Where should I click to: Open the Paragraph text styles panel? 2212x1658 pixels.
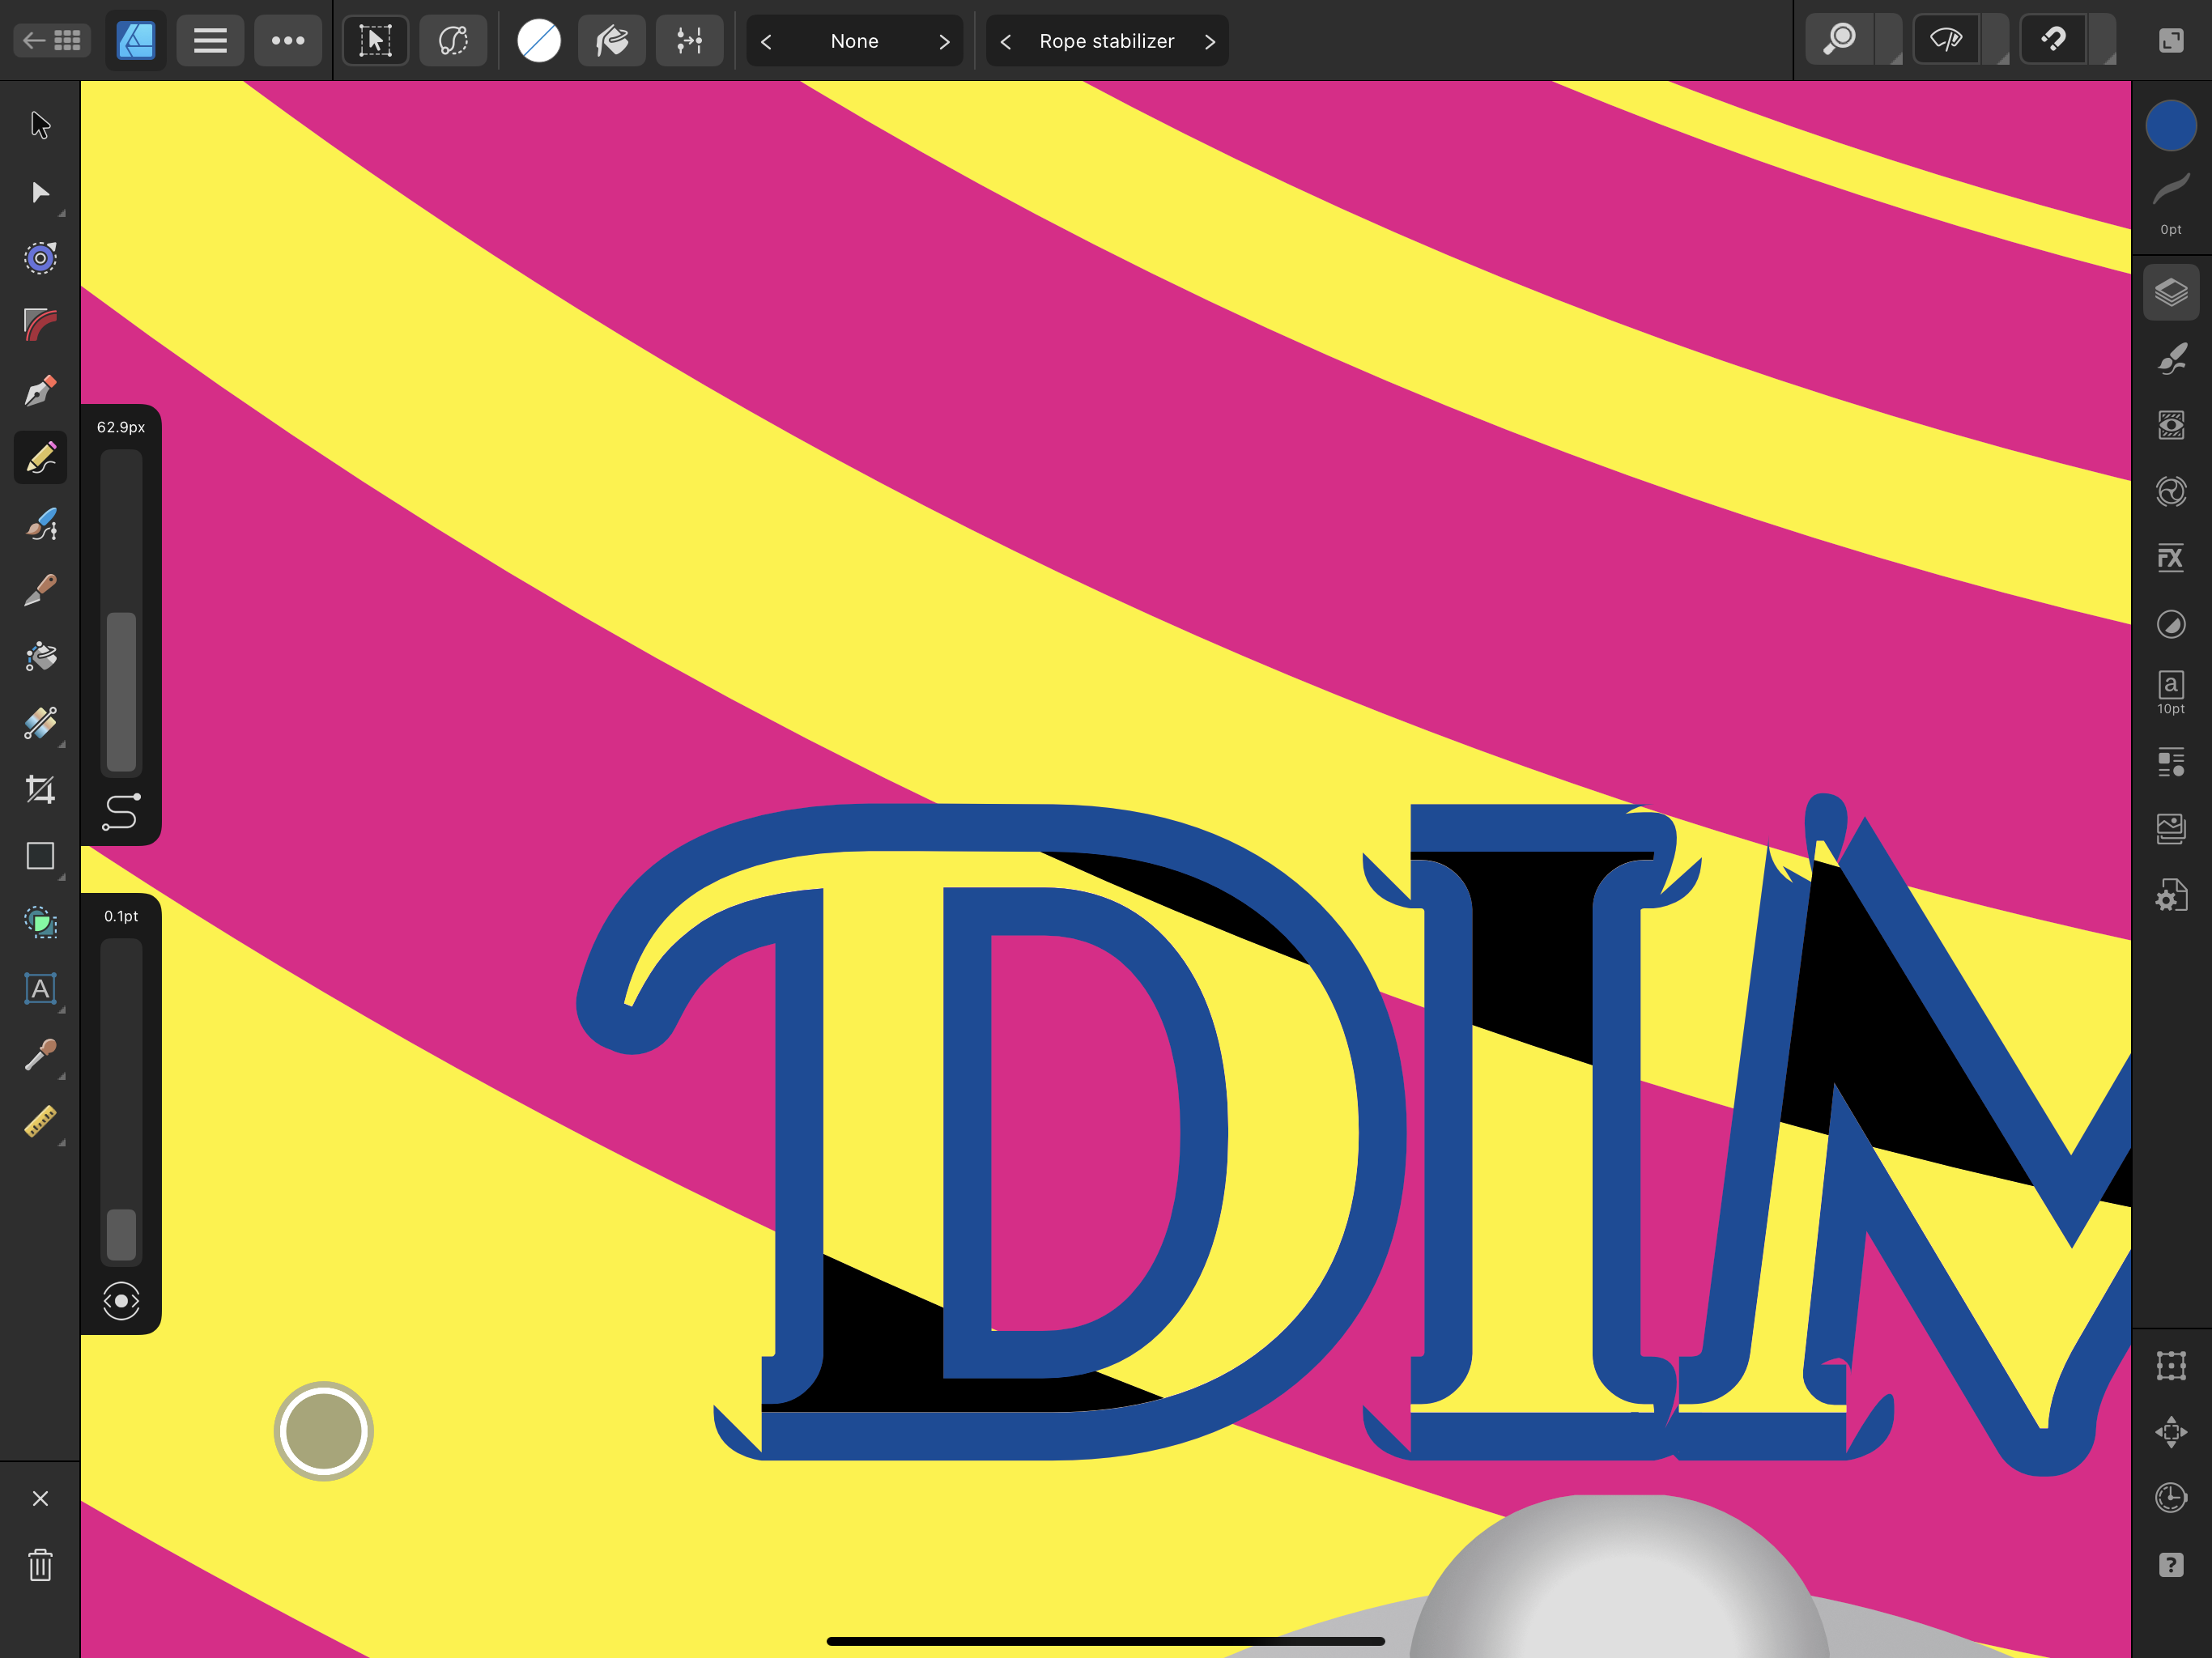(2170, 762)
